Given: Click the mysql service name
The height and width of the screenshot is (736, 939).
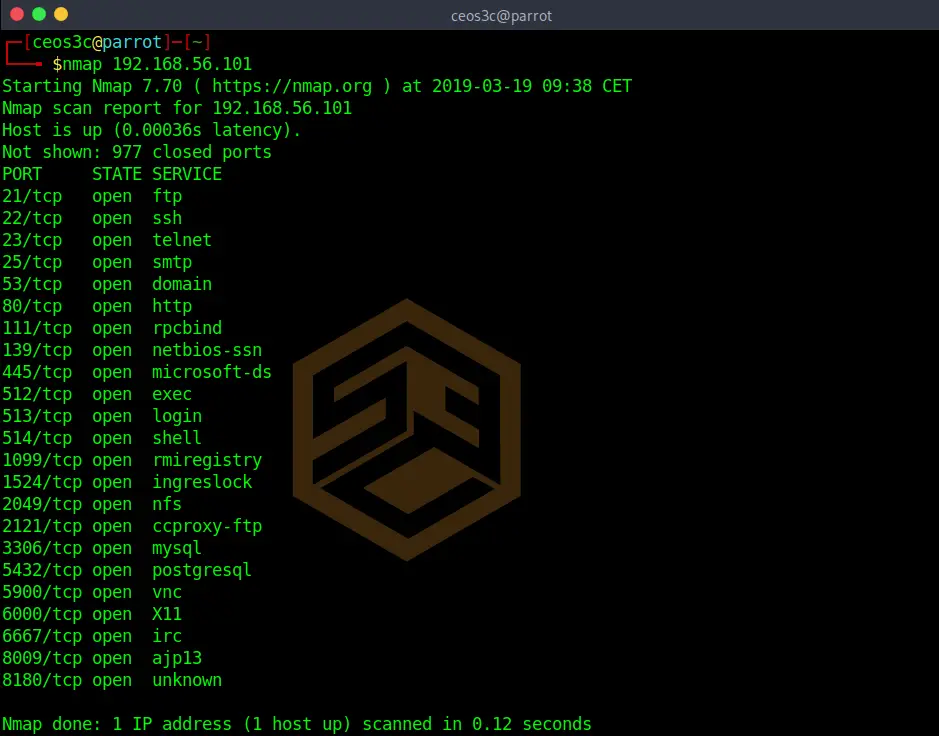Looking at the screenshot, I should [177, 549].
